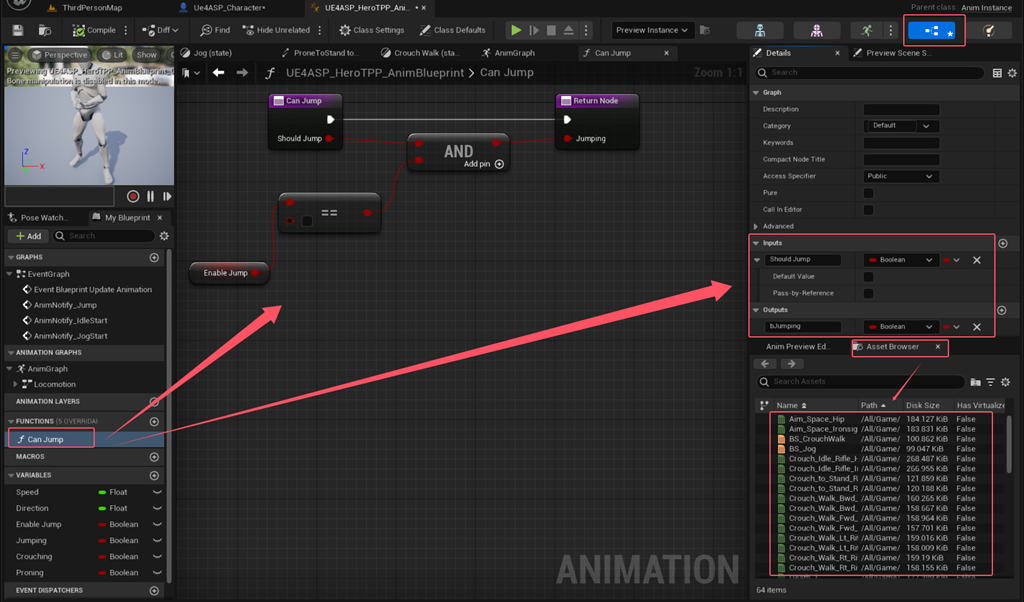Image resolution: width=1024 pixels, height=602 pixels.
Task: Enable the Call In Editor checkbox
Action: coord(868,210)
